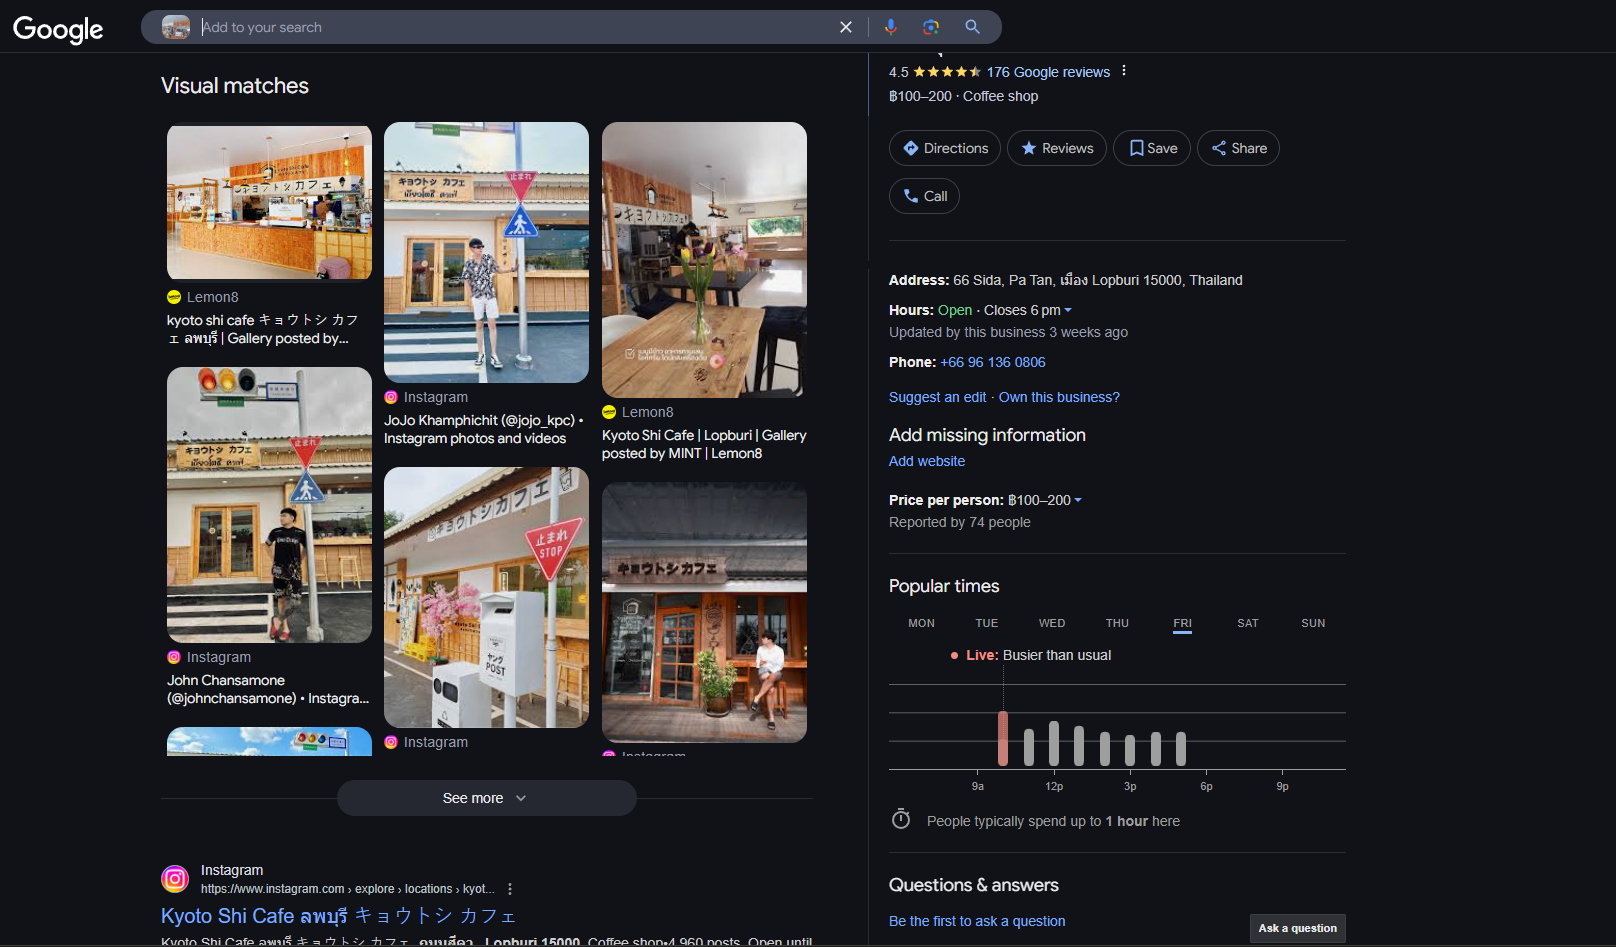Expand the opening hours dropdown arrow
This screenshot has height=947, width=1616.
point(1068,311)
